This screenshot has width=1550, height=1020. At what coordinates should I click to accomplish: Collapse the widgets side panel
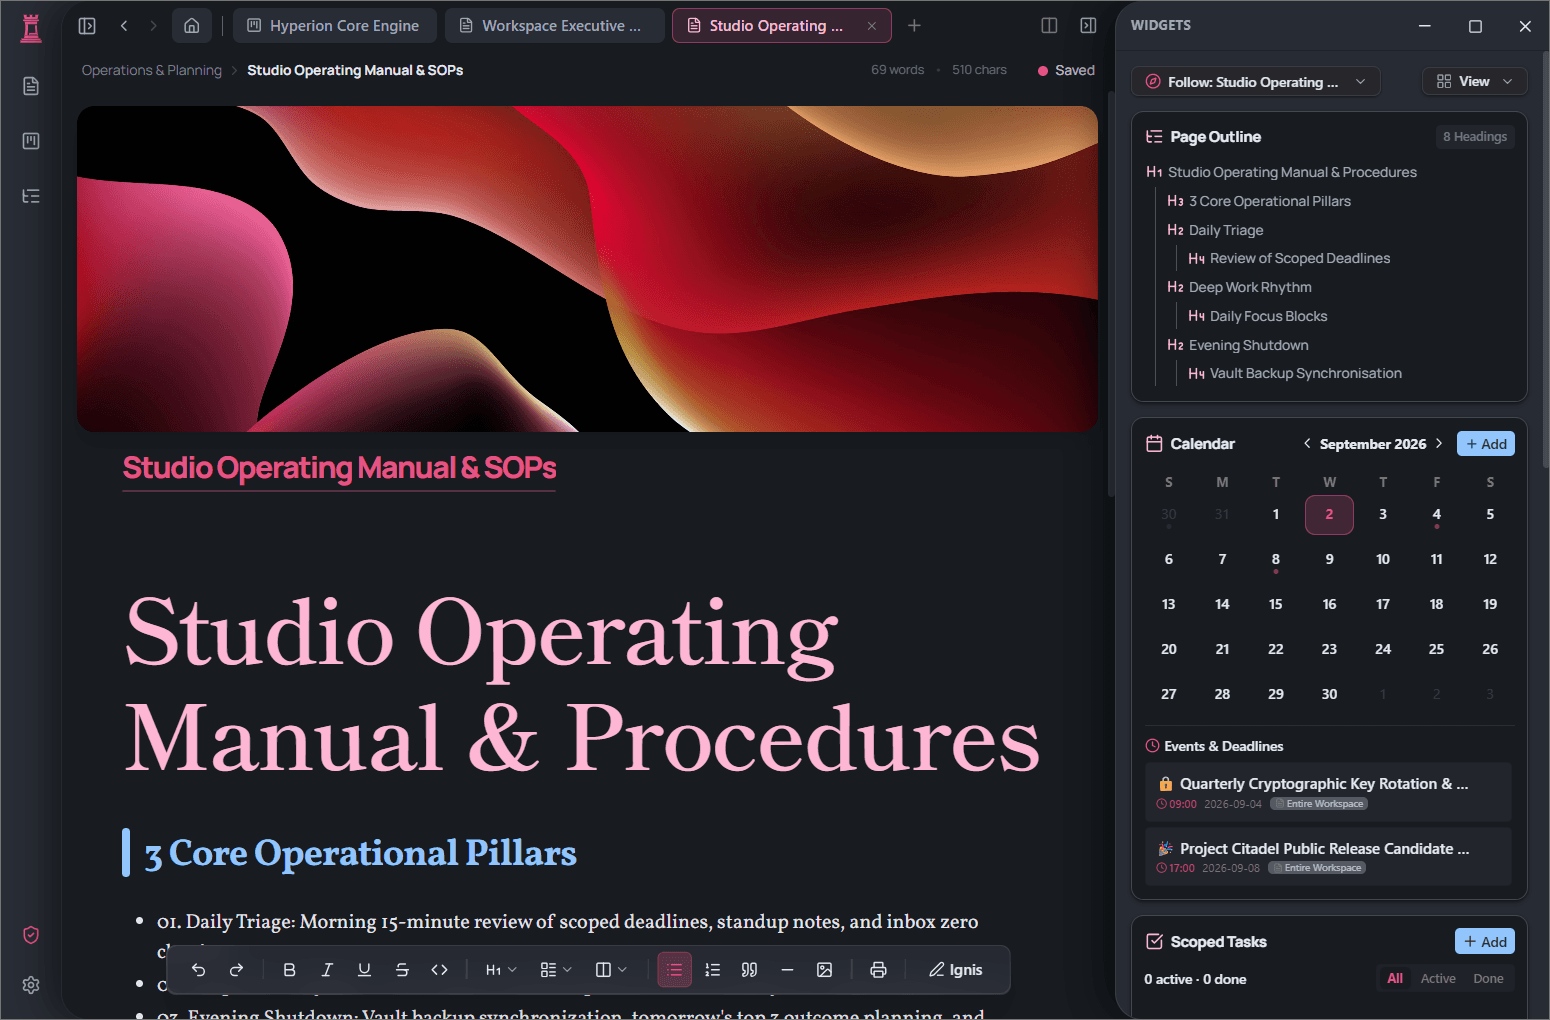1088,26
